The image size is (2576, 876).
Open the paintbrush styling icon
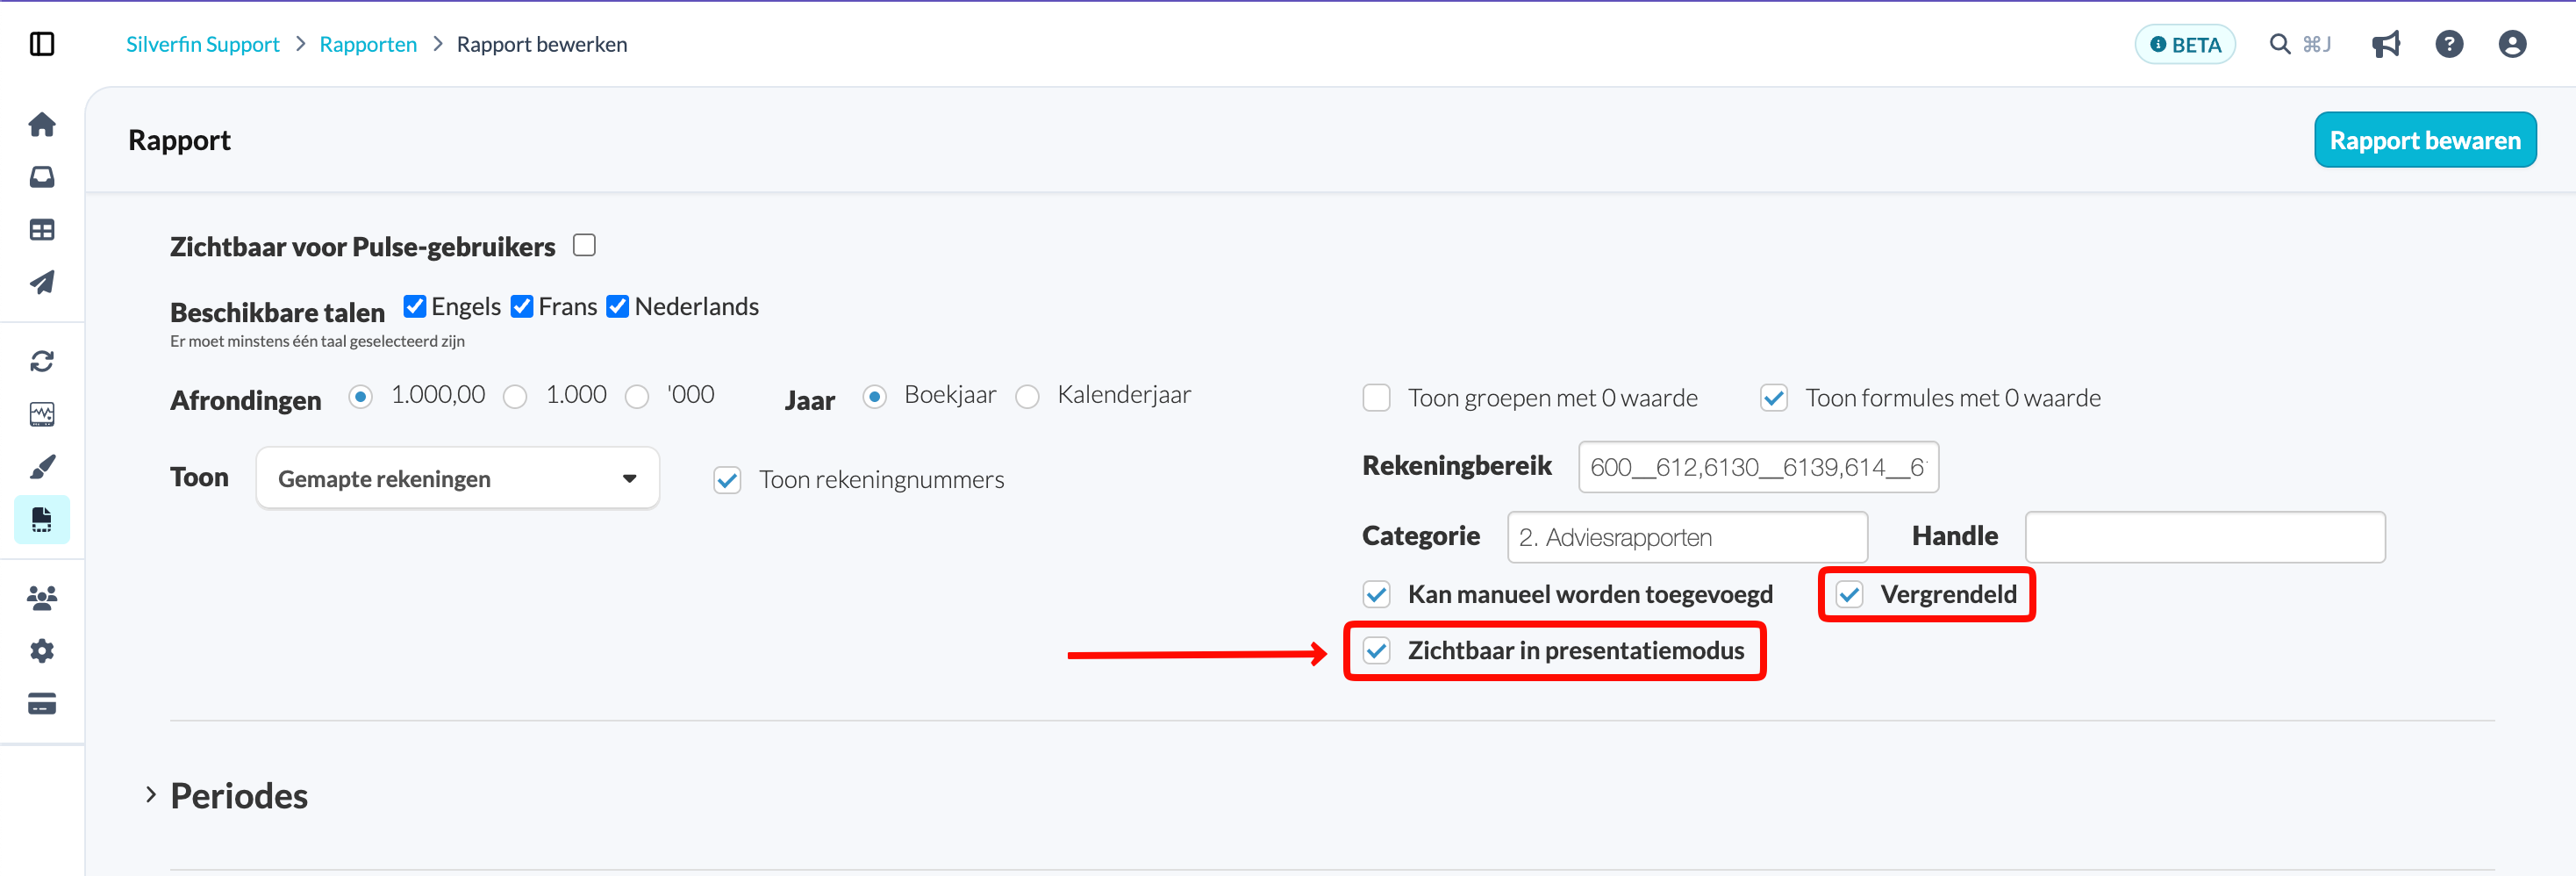42,467
